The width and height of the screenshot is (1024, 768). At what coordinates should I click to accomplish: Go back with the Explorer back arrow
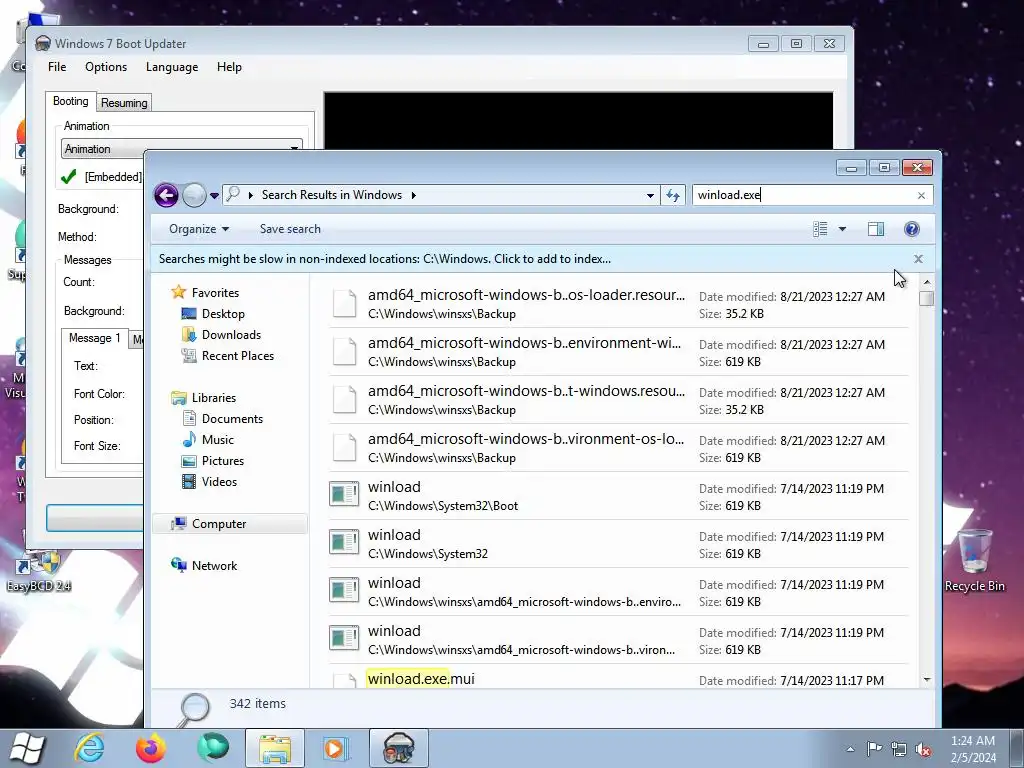166,195
